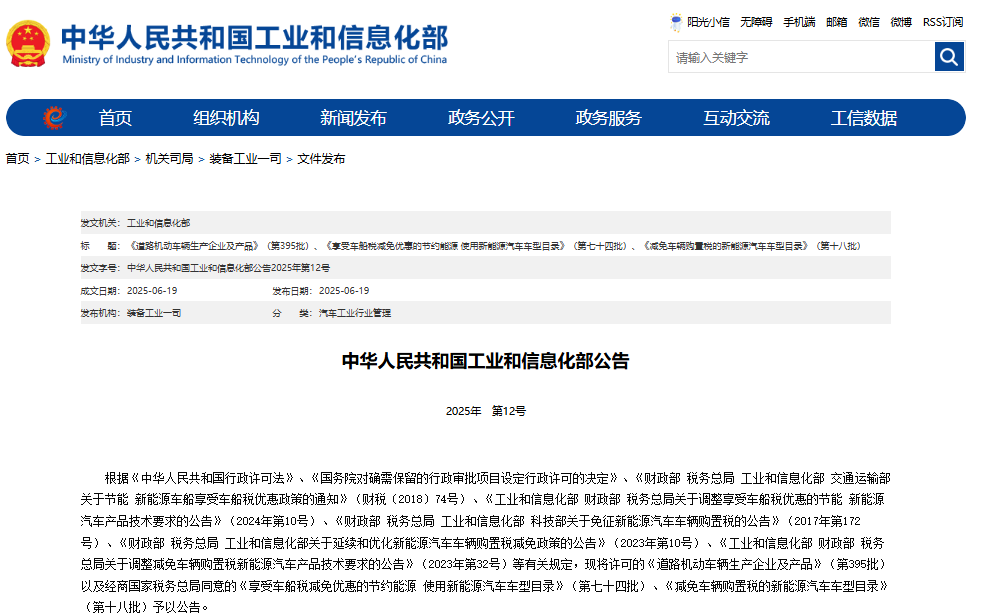The width and height of the screenshot is (982, 616).
Task: Select 政务服务 from the navigation bar
Action: pos(608,117)
